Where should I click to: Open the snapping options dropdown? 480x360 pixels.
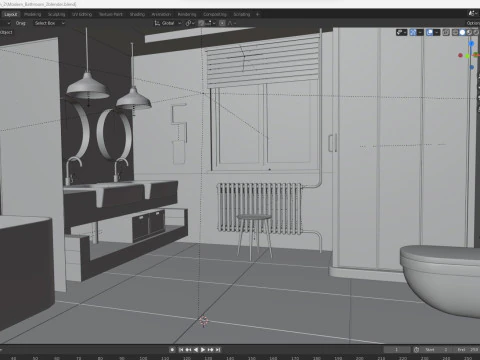(210, 23)
